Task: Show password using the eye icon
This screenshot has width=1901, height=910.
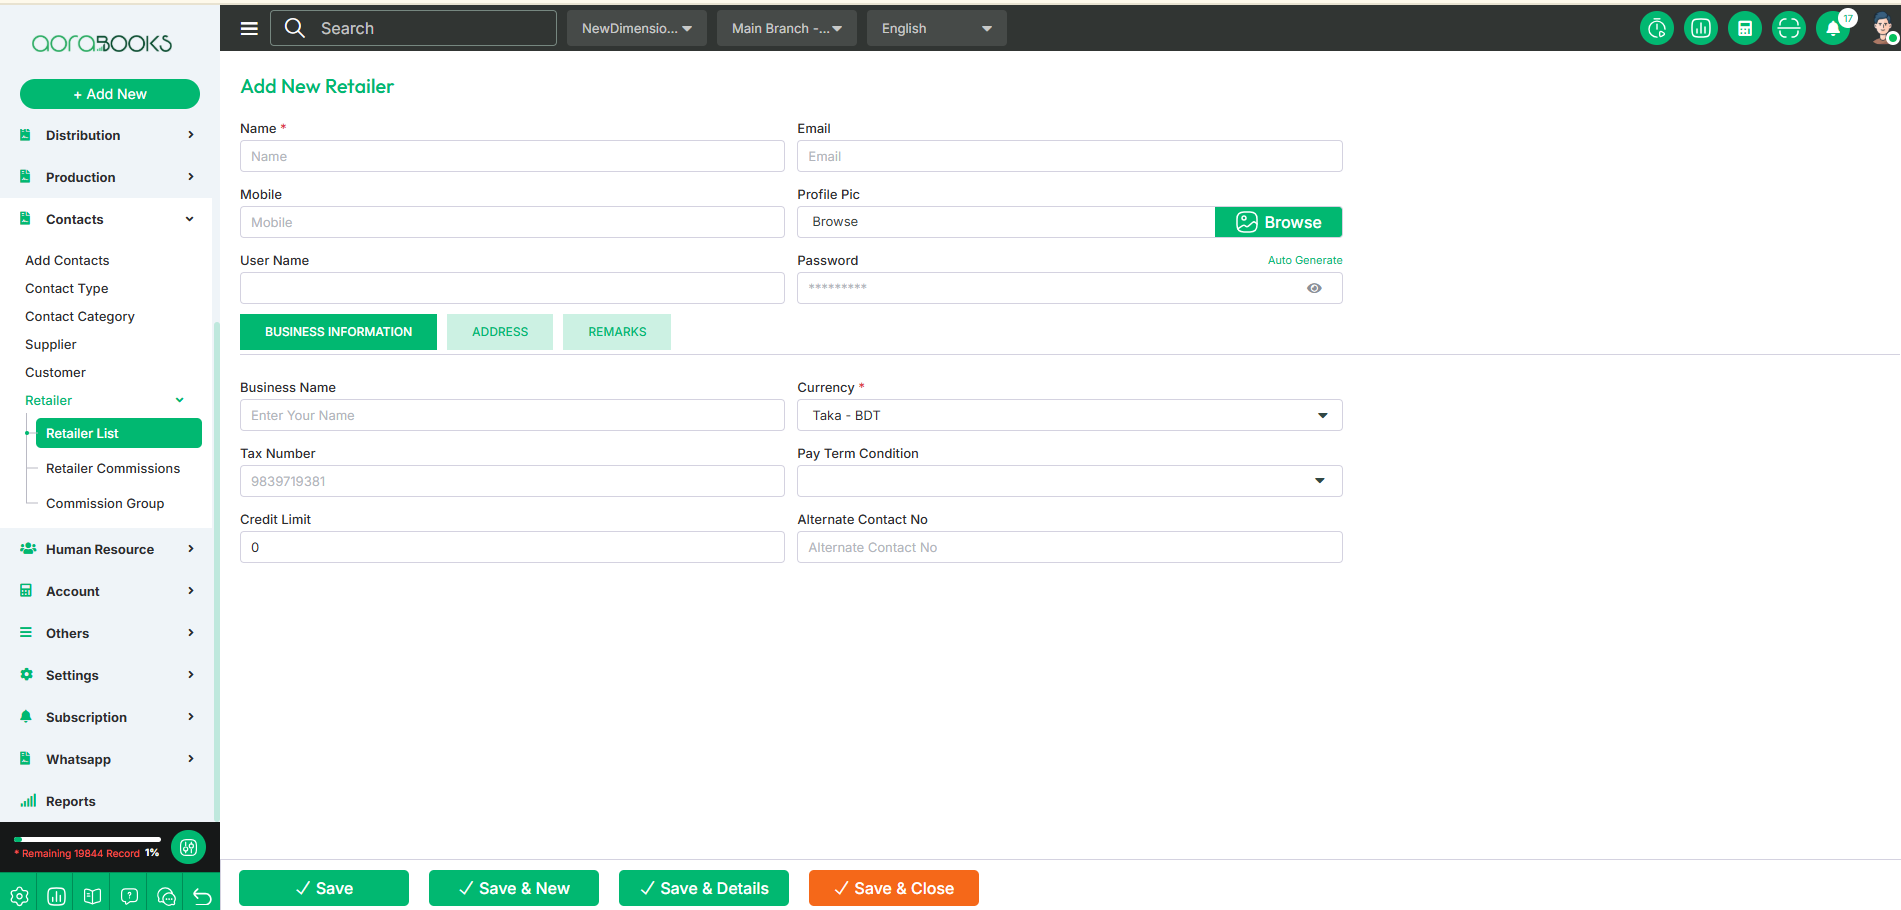Action: pyautogui.click(x=1314, y=288)
